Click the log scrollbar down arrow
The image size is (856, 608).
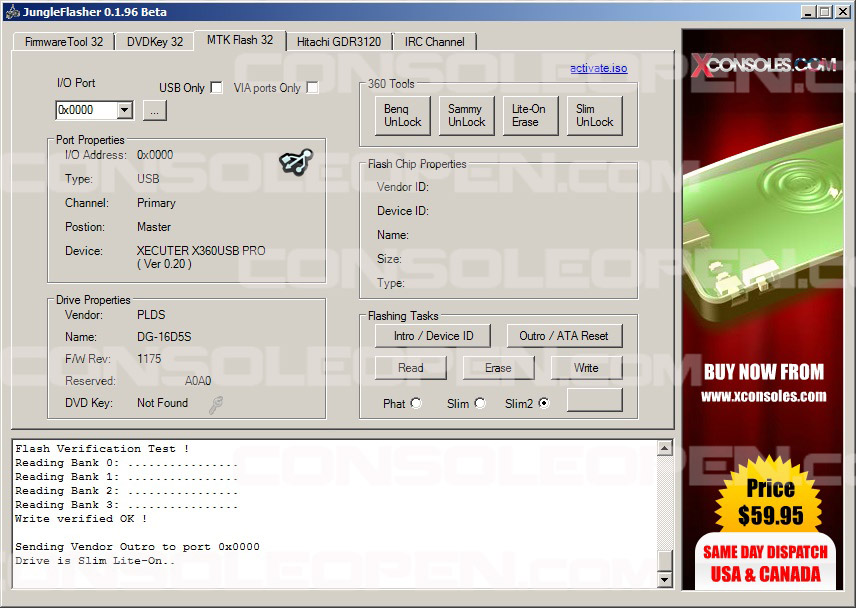coord(665,579)
